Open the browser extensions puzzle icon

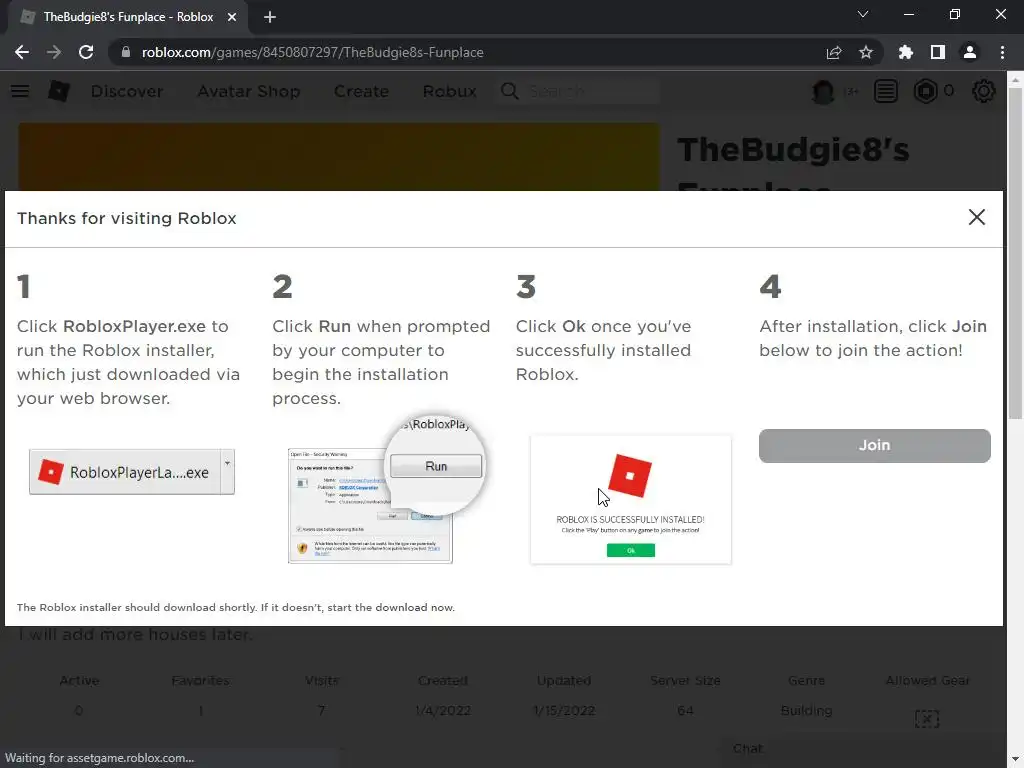(905, 52)
